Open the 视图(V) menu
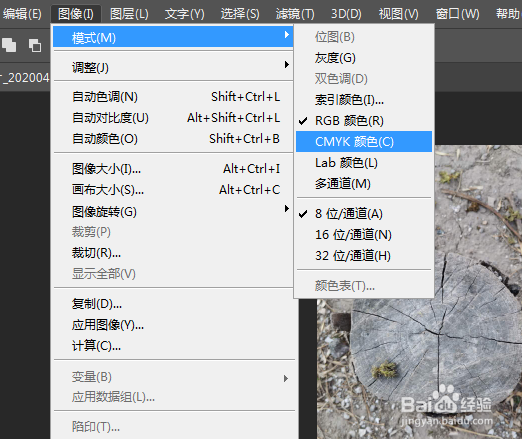The width and height of the screenshot is (522, 439). coord(398,14)
